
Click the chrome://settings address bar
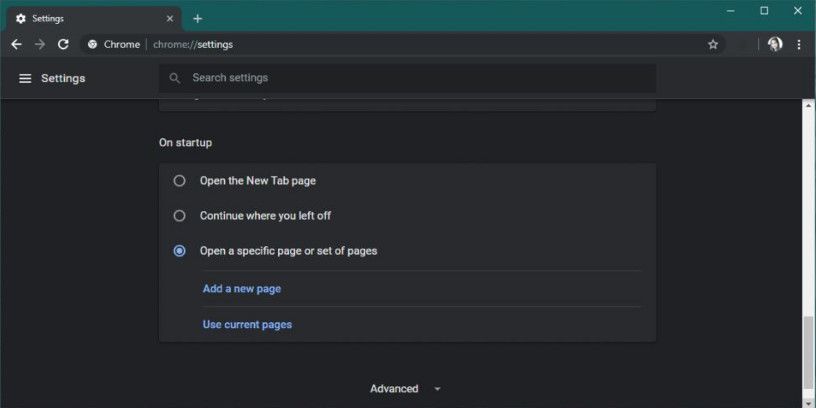[x=400, y=44]
